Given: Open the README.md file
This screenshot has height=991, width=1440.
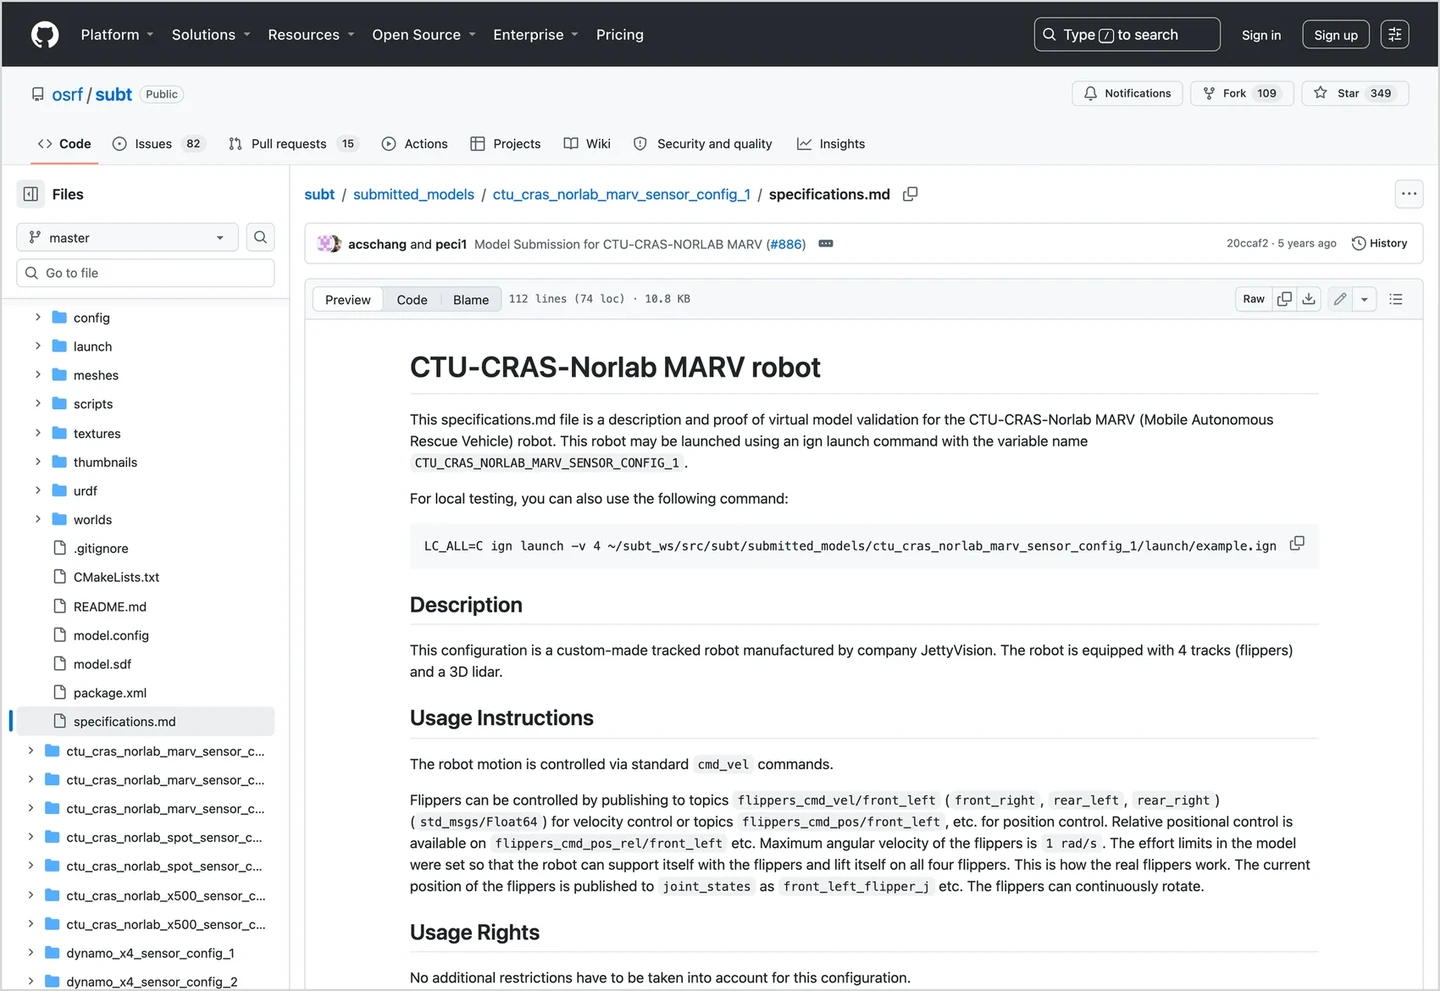Looking at the screenshot, I should click(110, 607).
